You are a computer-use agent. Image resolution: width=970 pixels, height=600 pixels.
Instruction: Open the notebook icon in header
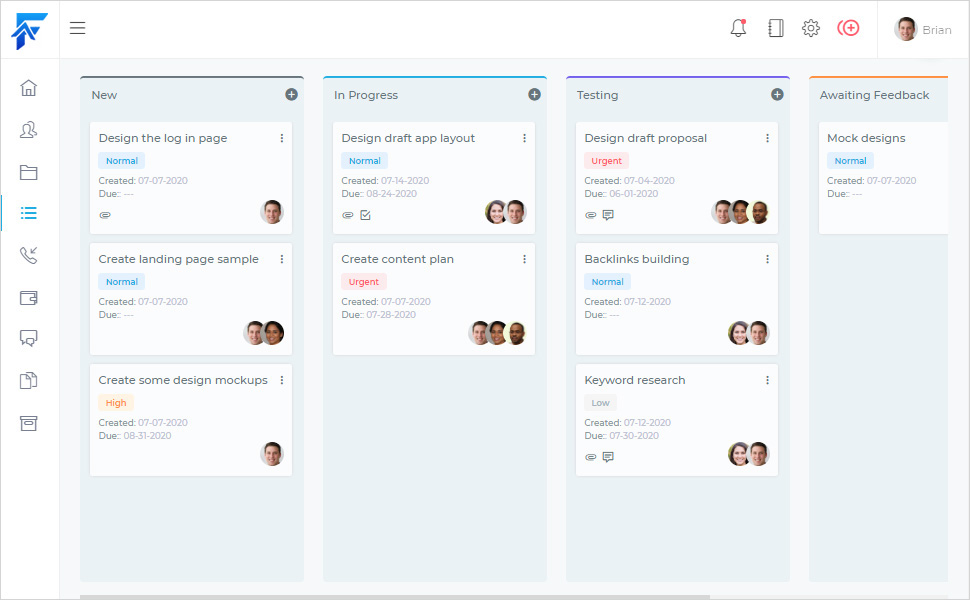click(x=775, y=29)
